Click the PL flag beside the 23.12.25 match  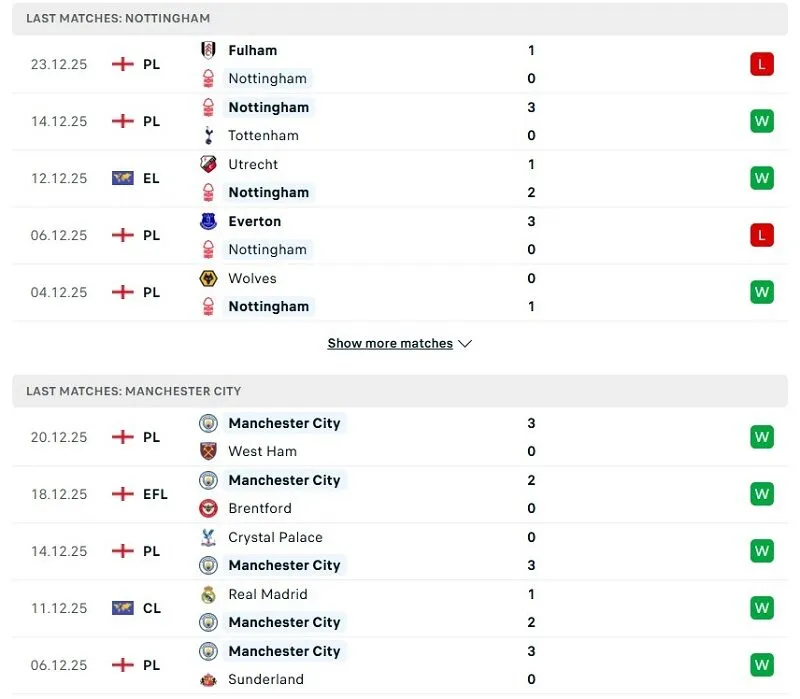click(124, 64)
